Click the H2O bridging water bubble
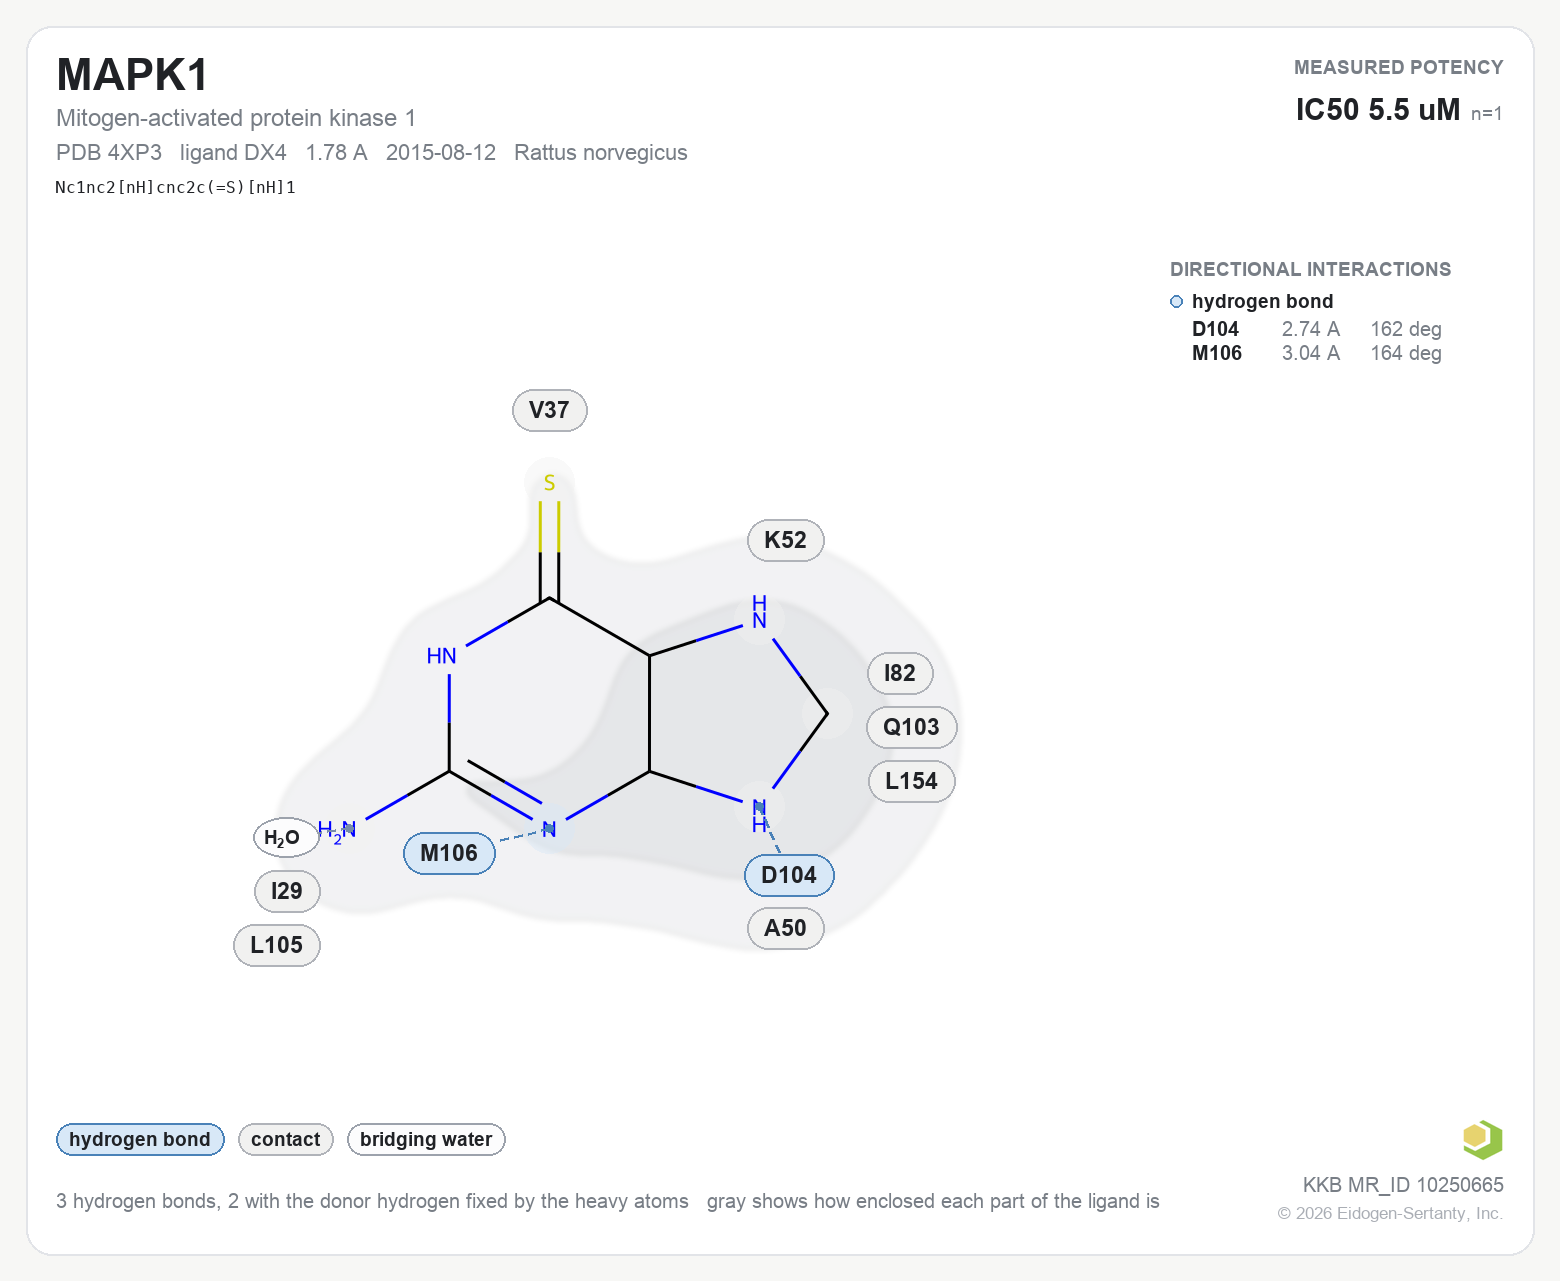The width and height of the screenshot is (1560, 1281). (286, 837)
